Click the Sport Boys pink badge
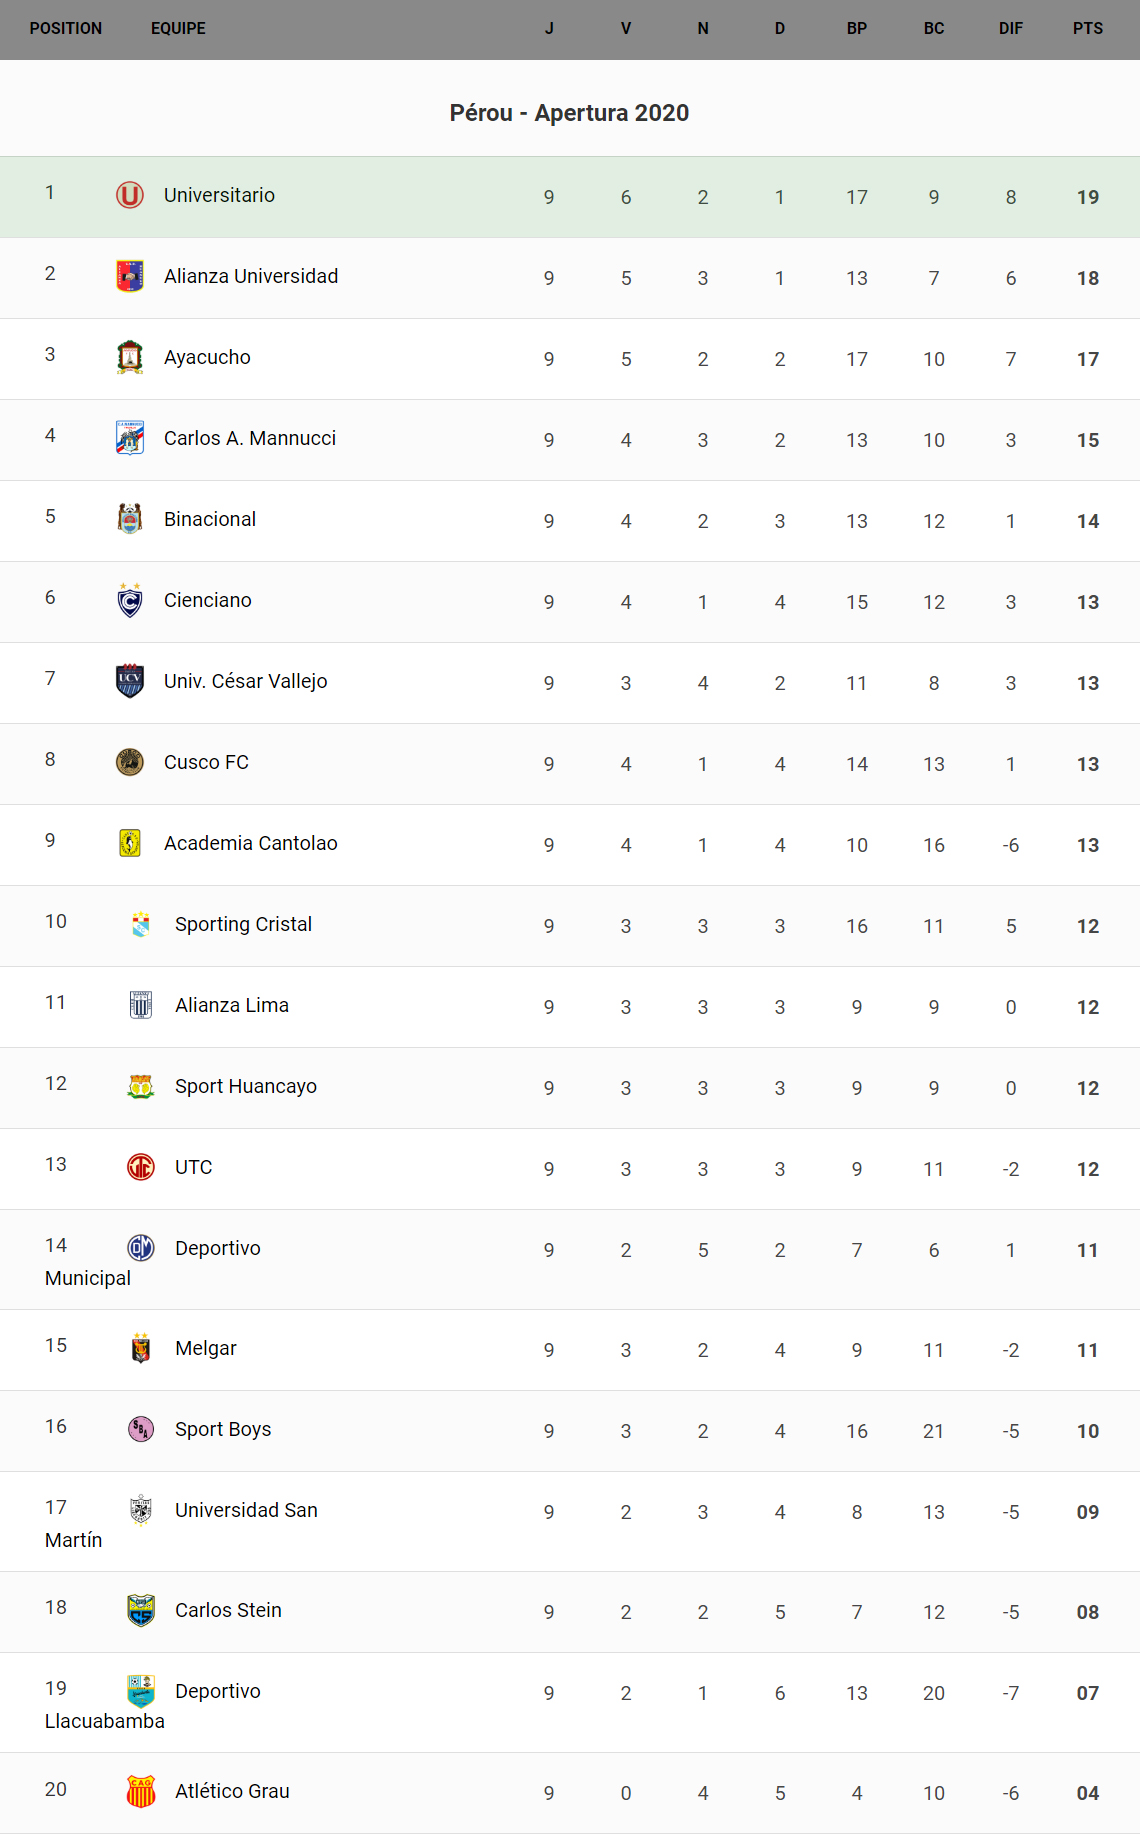The width and height of the screenshot is (1140, 1840). 141,1429
